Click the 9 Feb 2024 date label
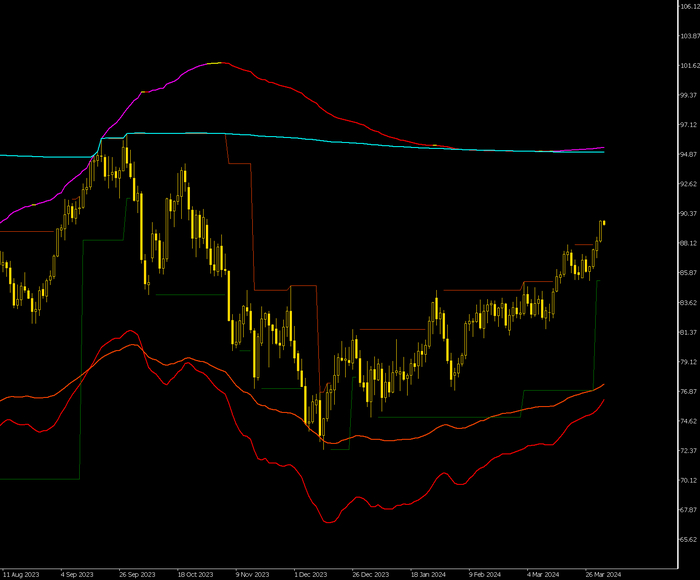 (x=485, y=575)
